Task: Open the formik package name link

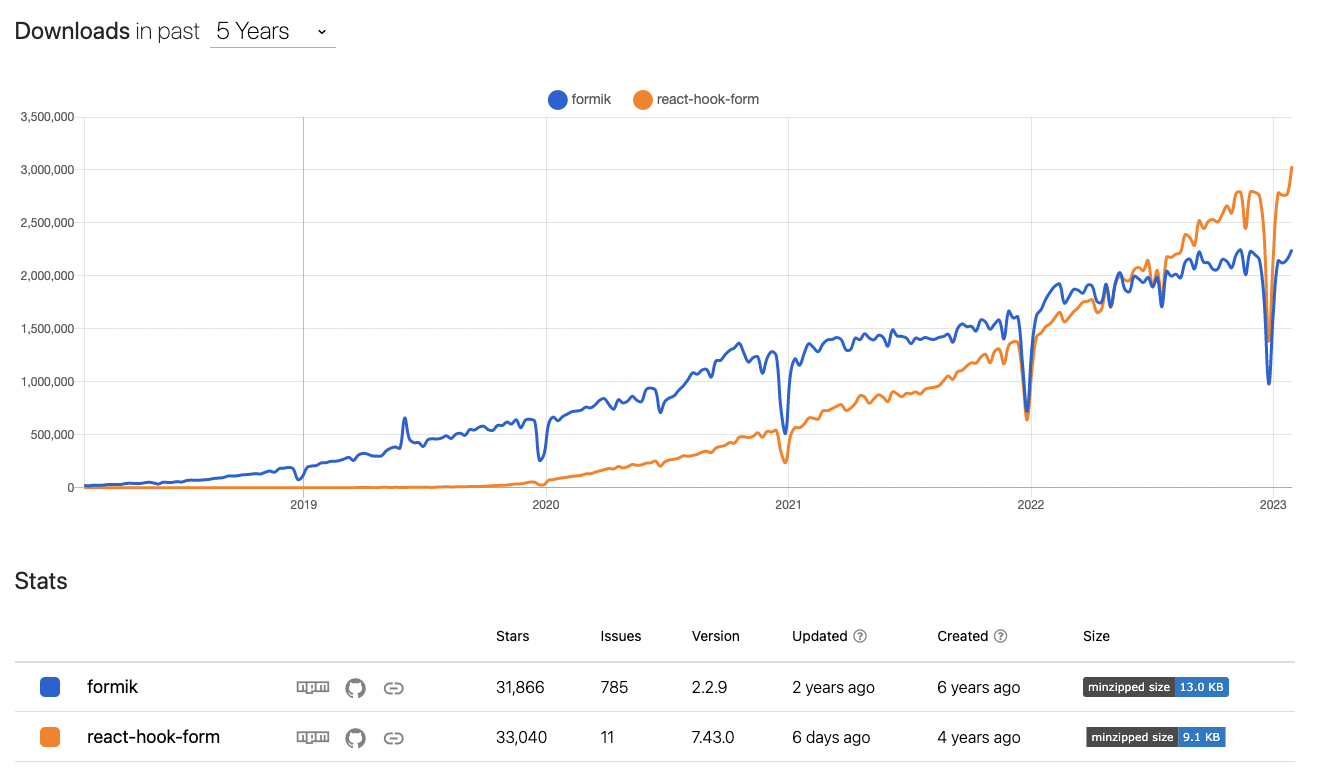Action: coord(113,687)
